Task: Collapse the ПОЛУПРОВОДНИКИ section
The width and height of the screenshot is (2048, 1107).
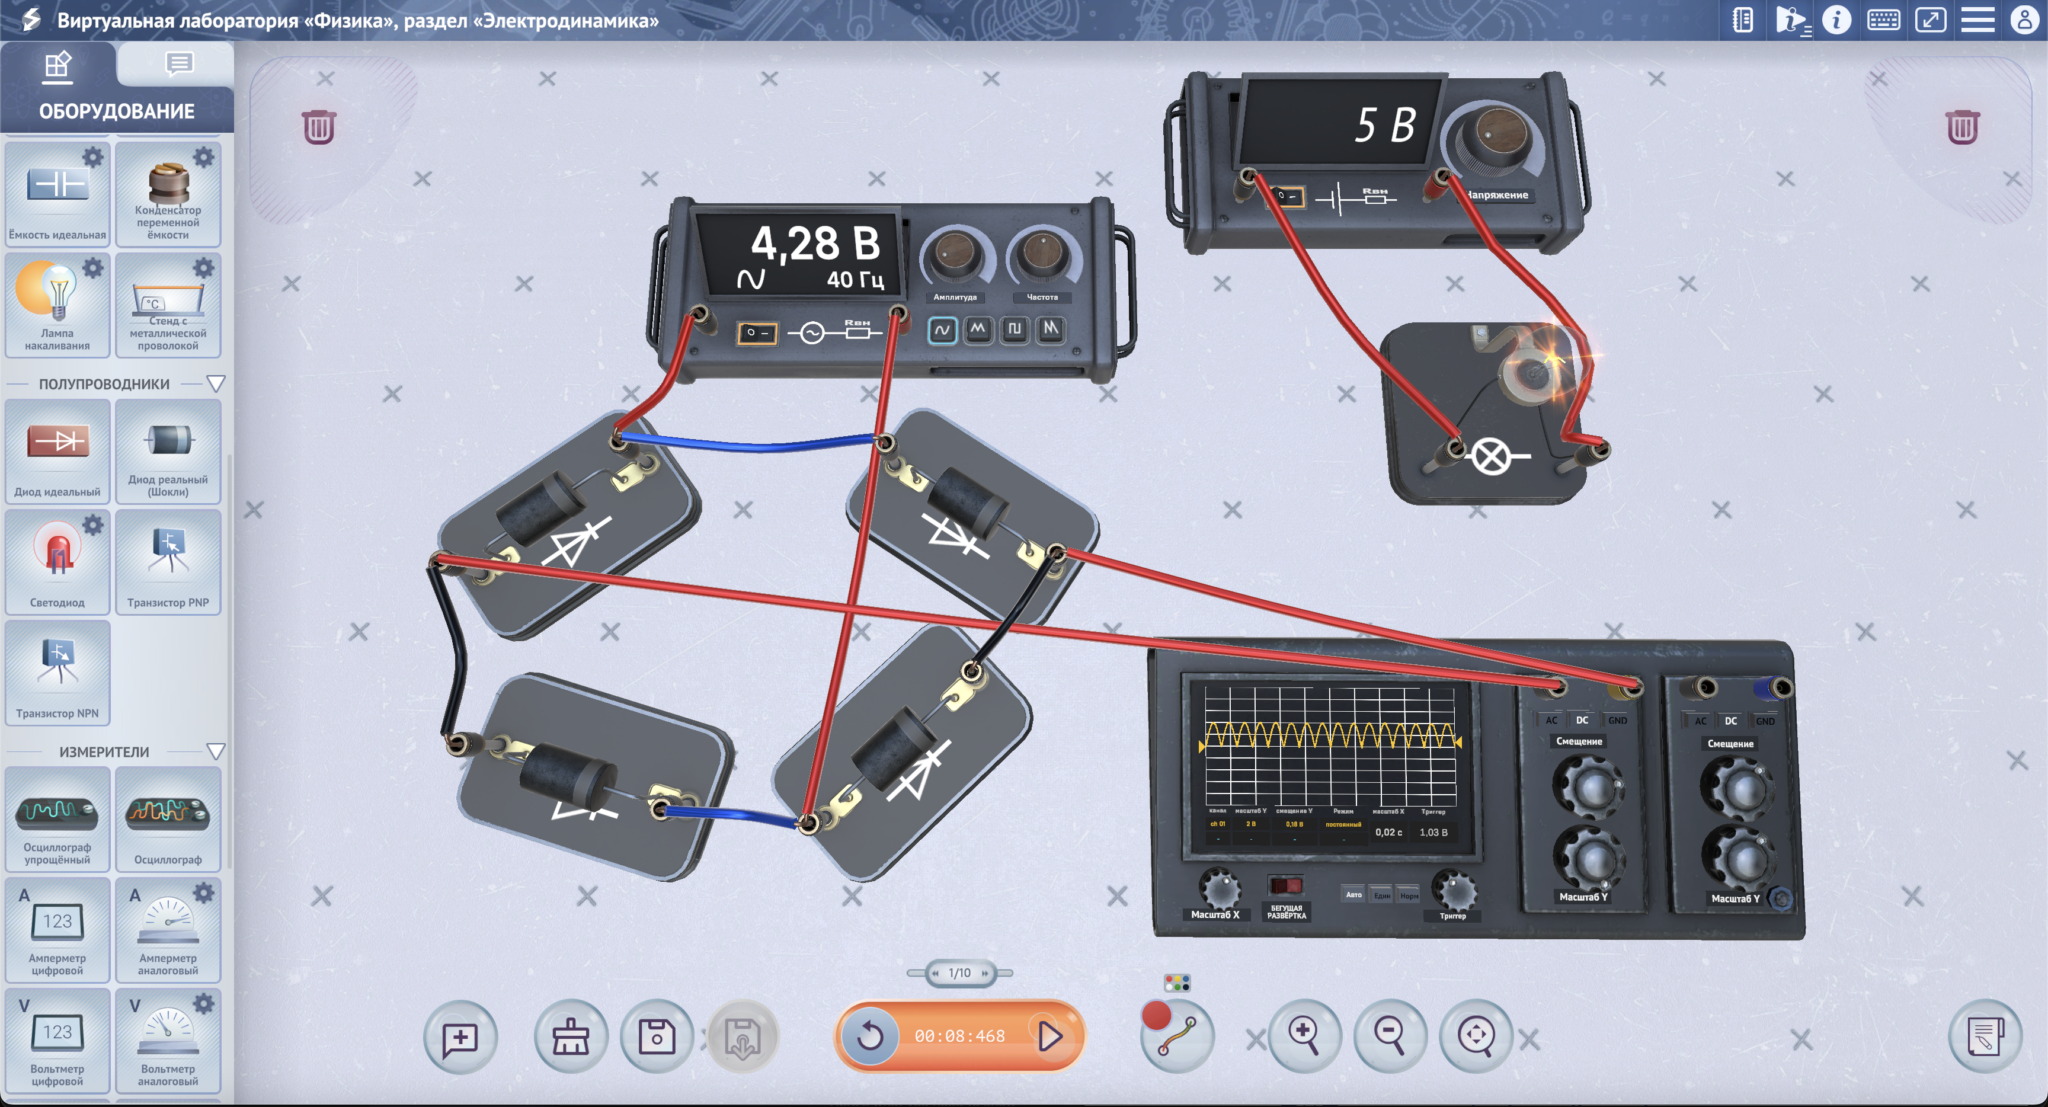Action: (x=215, y=384)
